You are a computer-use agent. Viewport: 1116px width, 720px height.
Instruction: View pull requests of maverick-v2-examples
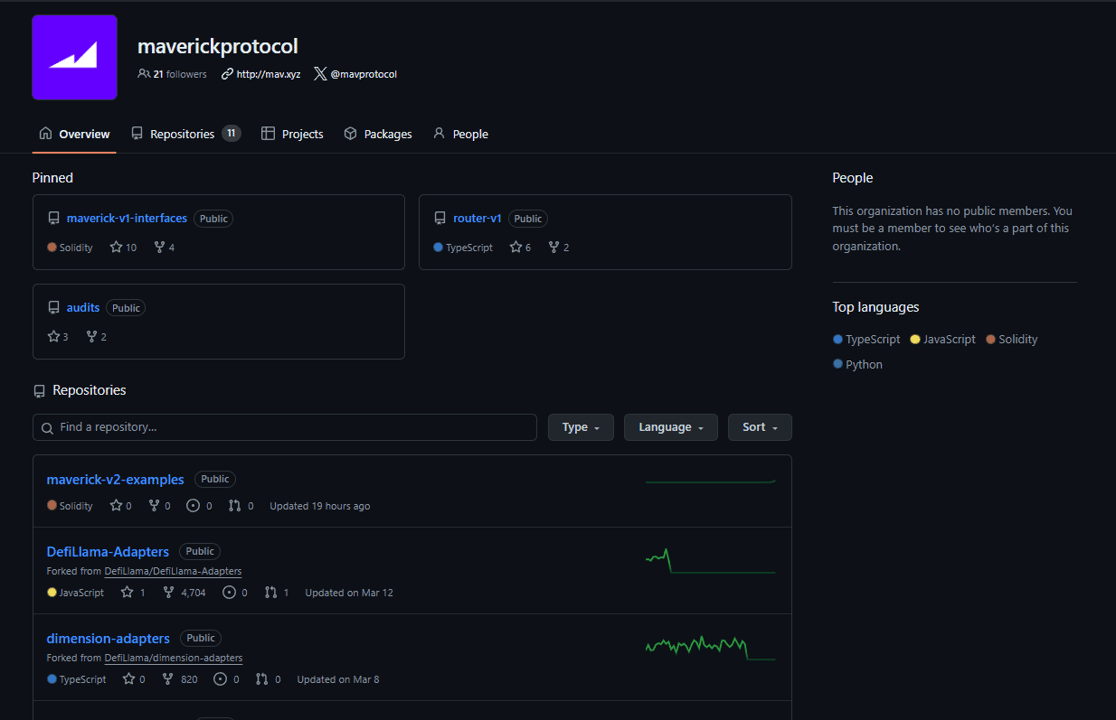click(241, 506)
